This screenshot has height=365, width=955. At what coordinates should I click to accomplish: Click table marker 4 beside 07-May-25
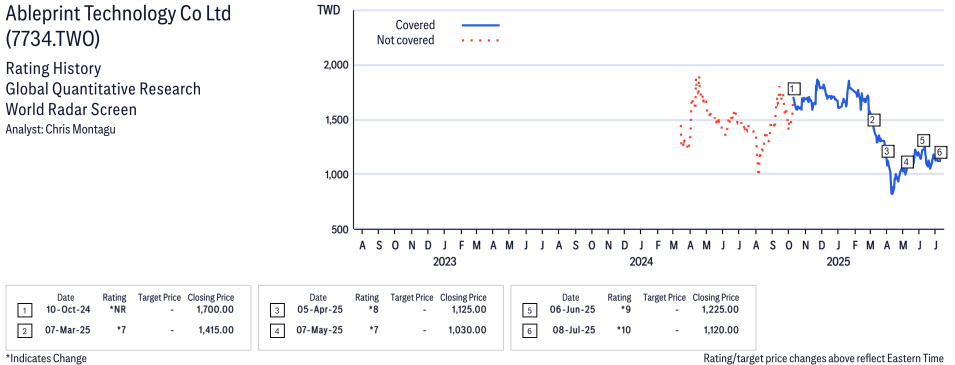(277, 330)
